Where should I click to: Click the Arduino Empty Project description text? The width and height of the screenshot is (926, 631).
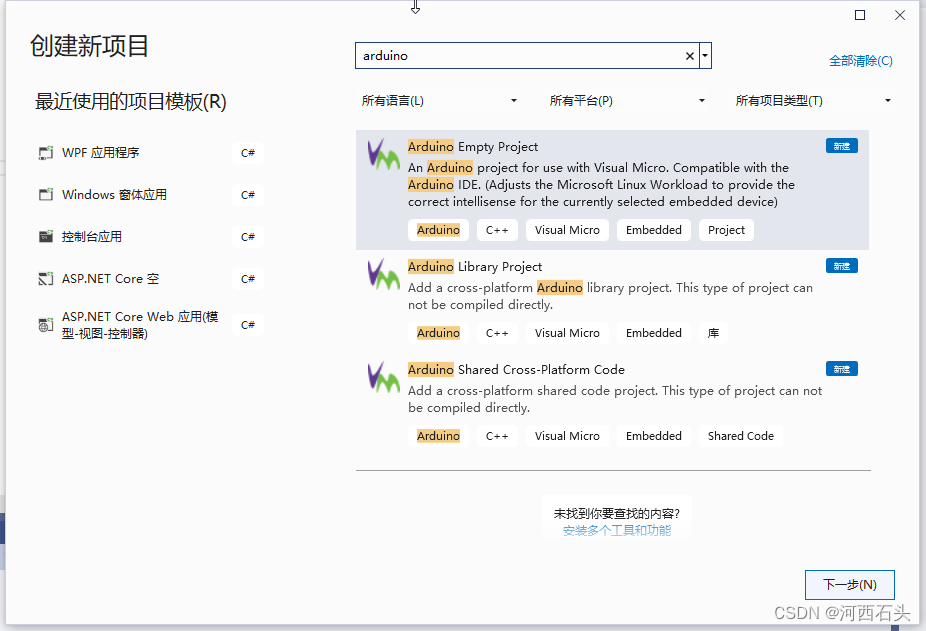coord(601,185)
